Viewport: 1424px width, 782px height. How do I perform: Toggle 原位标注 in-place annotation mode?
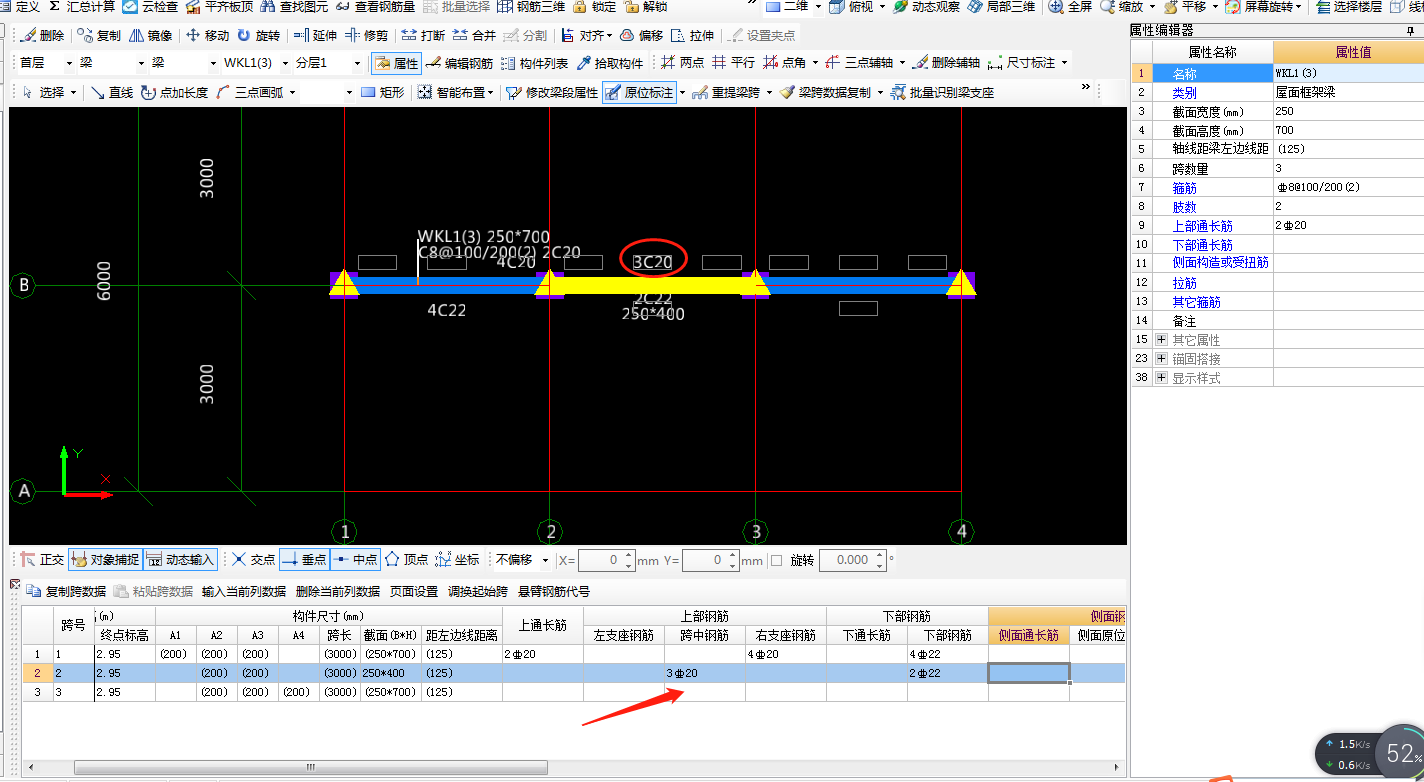pyautogui.click(x=640, y=92)
